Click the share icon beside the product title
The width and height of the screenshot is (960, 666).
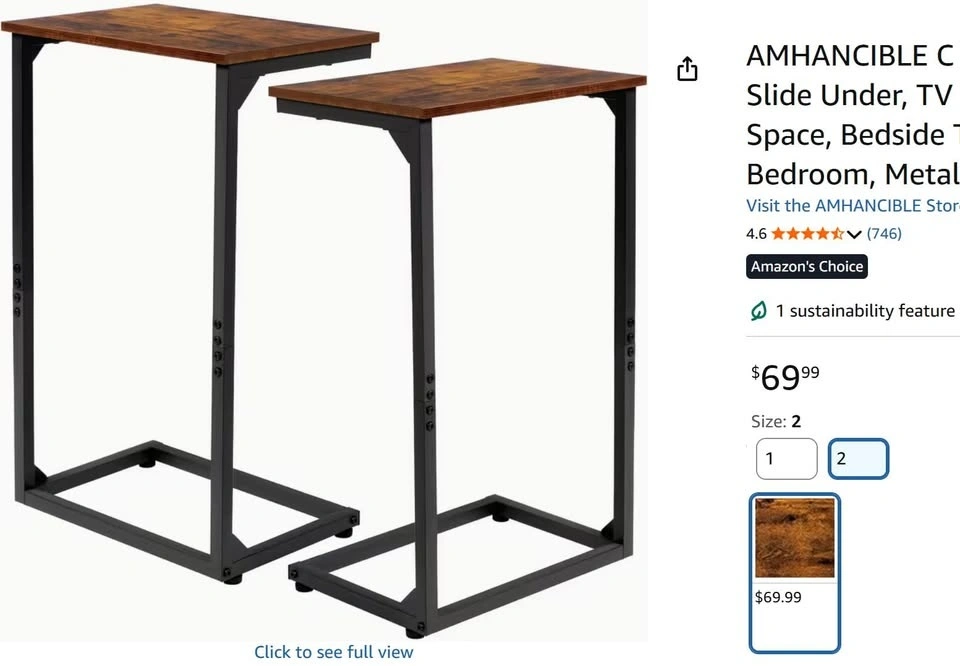point(687,69)
